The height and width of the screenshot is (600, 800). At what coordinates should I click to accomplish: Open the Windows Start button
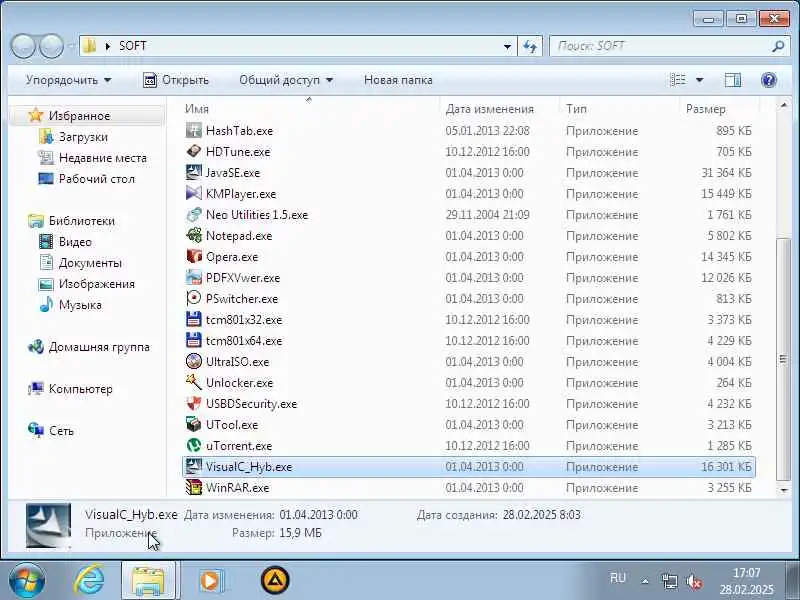point(26,581)
